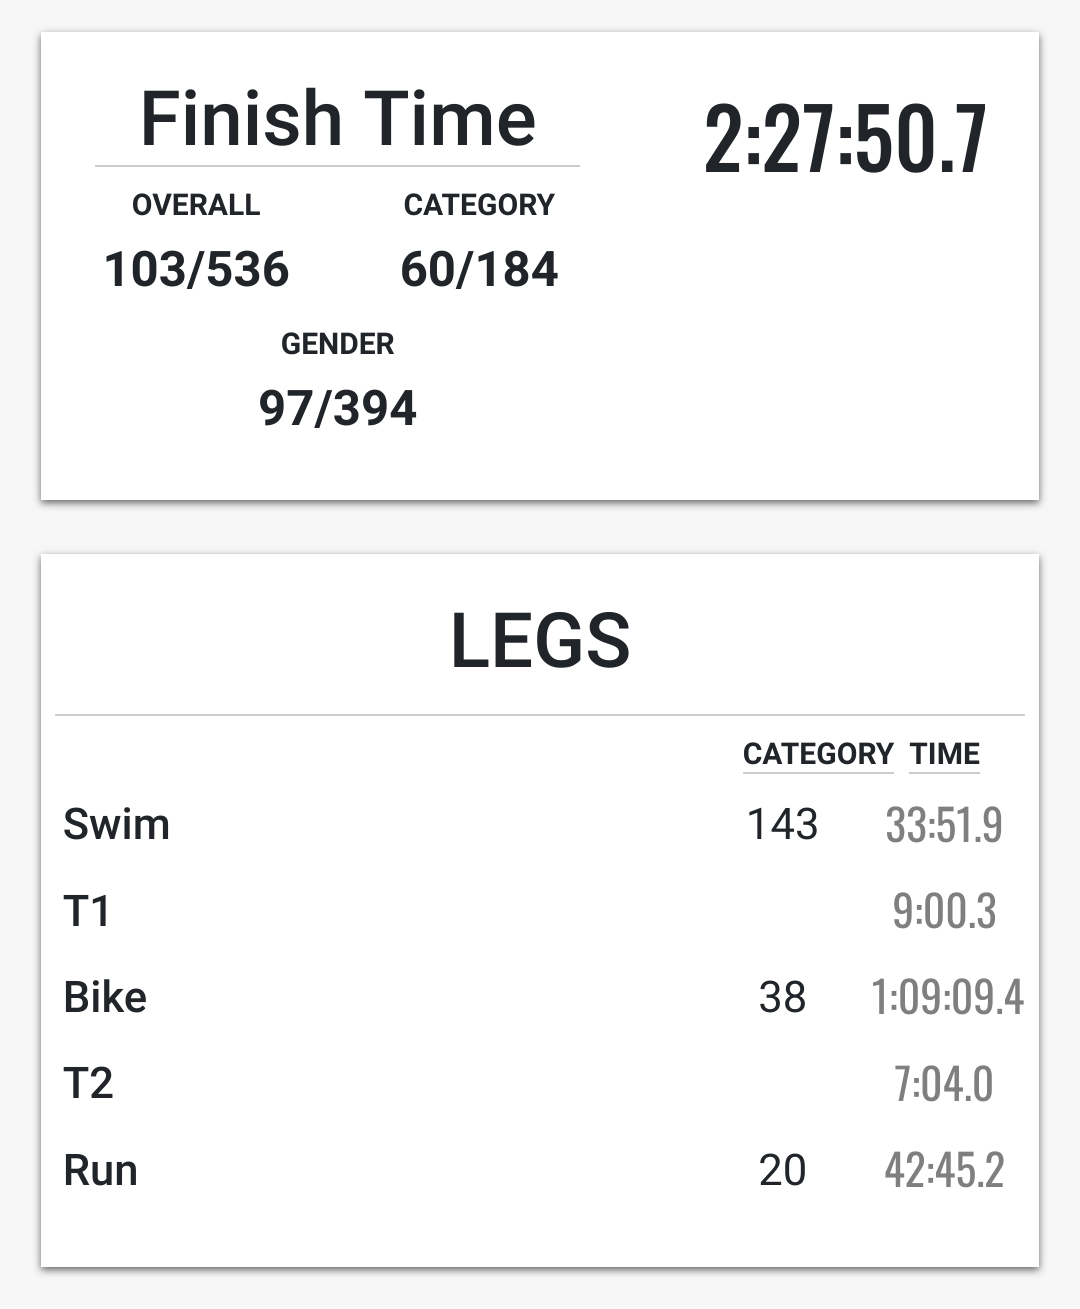Click the GENDER label
The height and width of the screenshot is (1309, 1080).
click(x=337, y=344)
